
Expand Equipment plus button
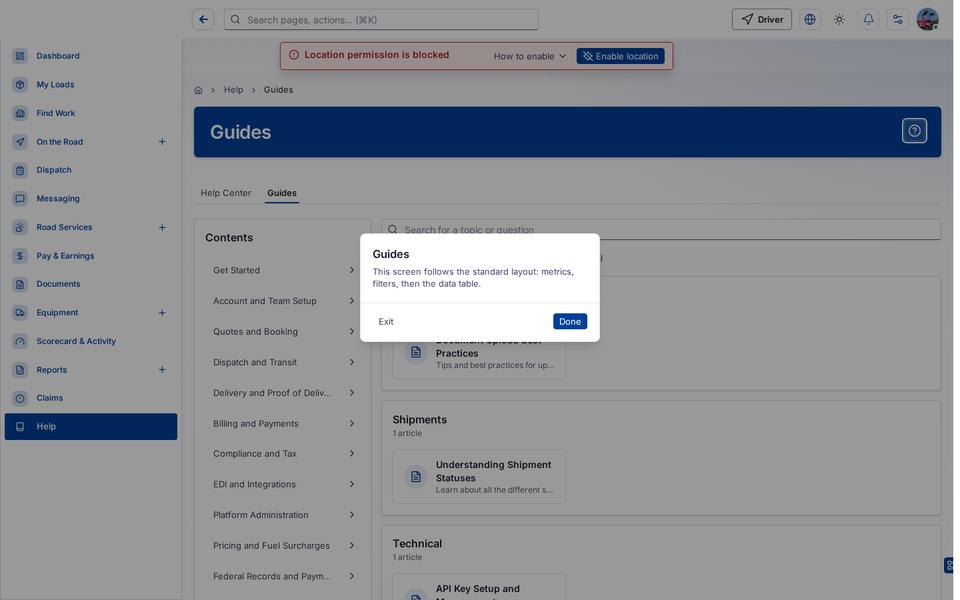(x=162, y=313)
